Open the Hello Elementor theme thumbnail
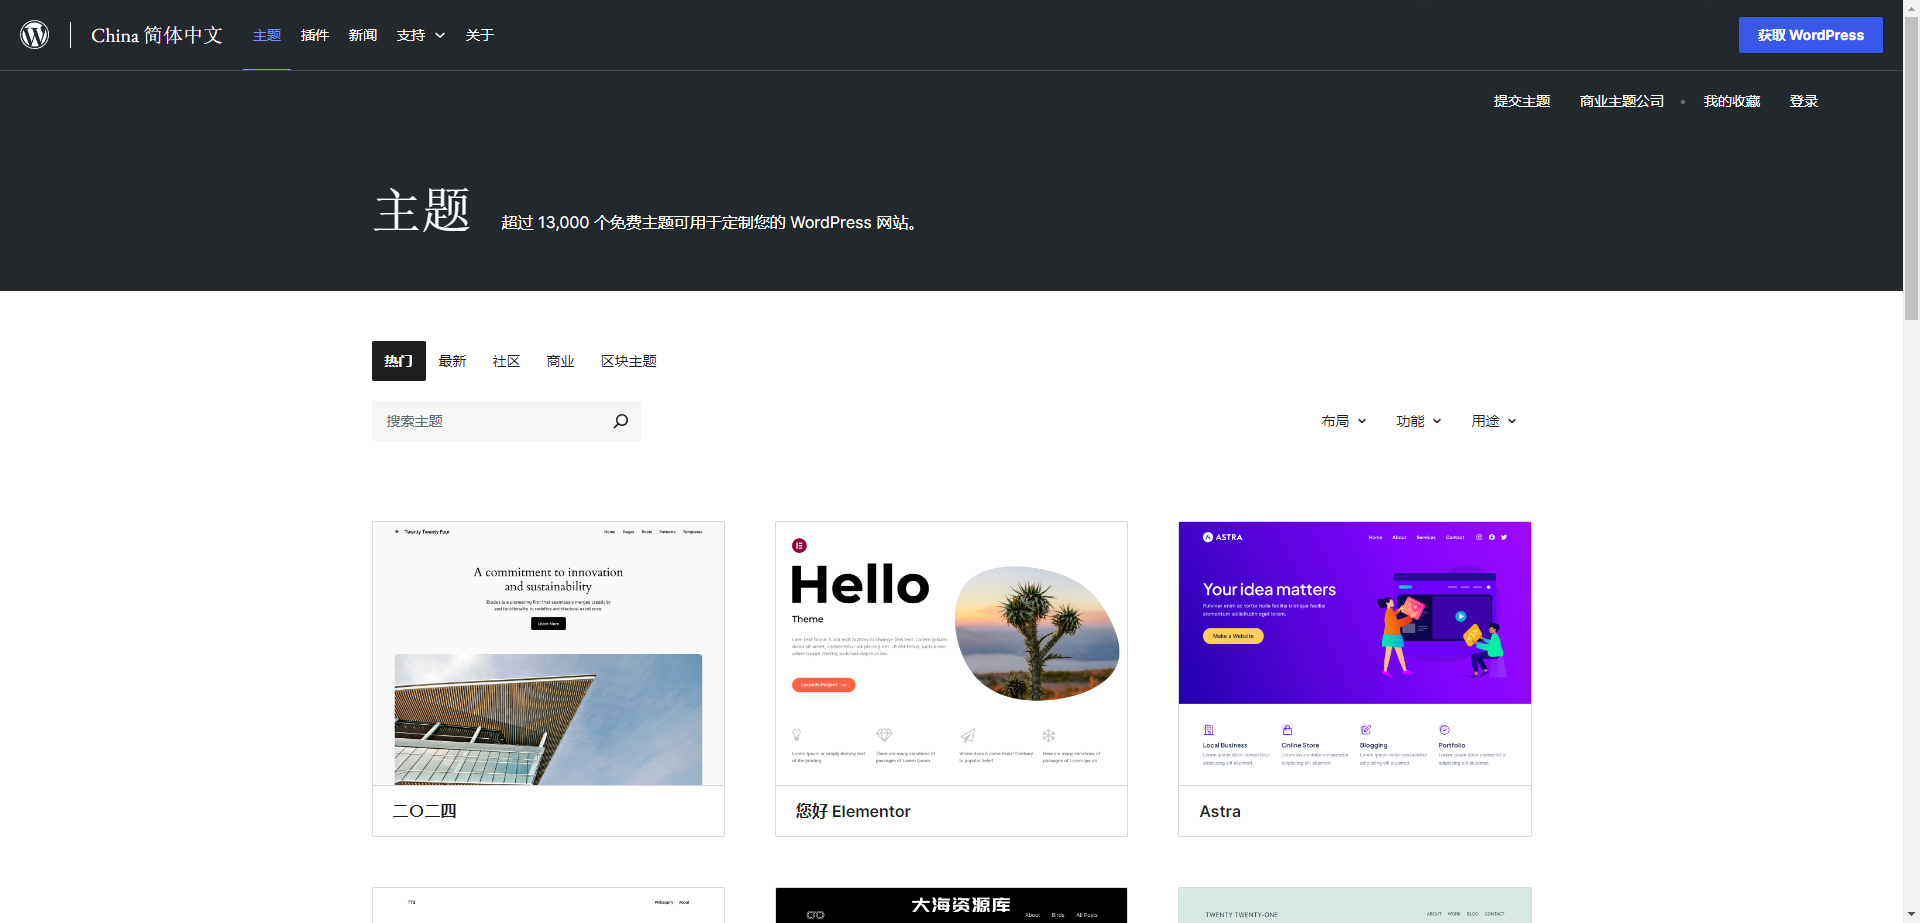The image size is (1920, 923). (951, 653)
